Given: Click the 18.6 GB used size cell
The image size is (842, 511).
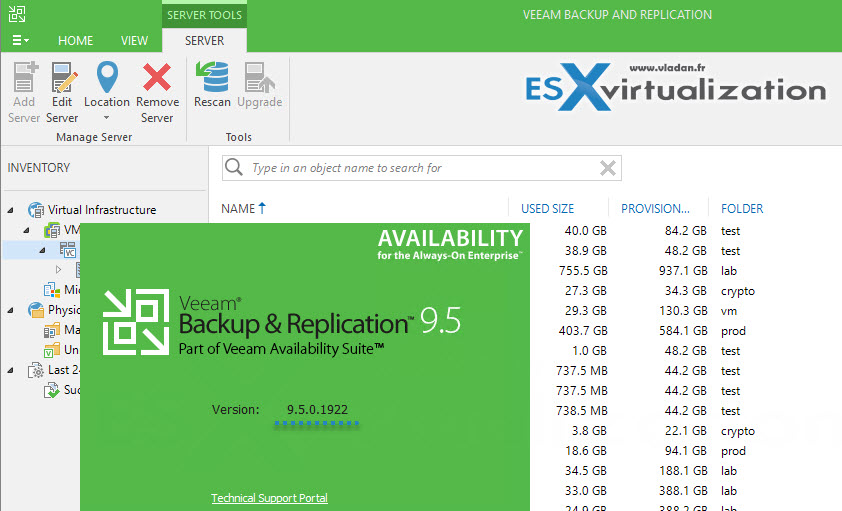Looking at the screenshot, I should (x=586, y=451).
